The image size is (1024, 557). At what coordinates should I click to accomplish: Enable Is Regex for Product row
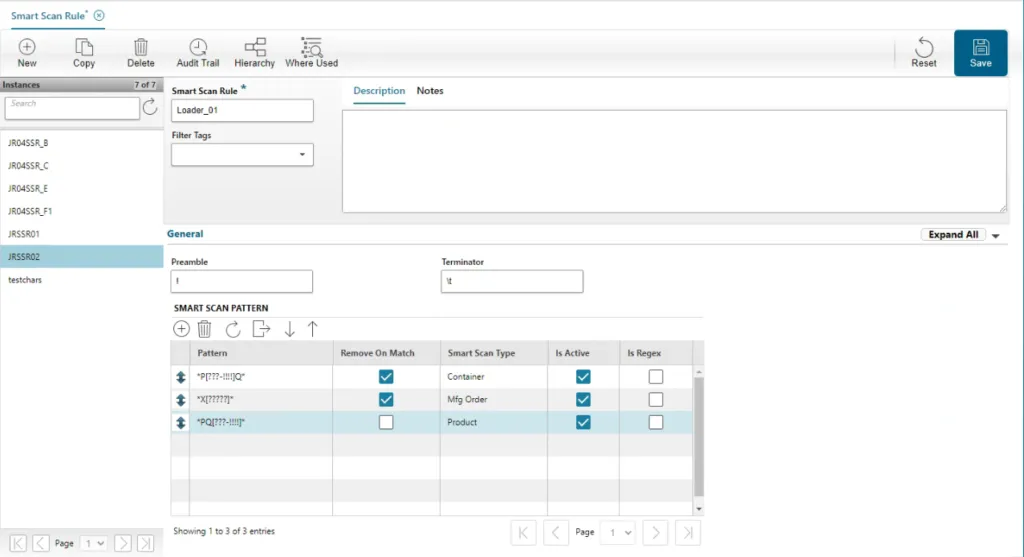click(656, 422)
